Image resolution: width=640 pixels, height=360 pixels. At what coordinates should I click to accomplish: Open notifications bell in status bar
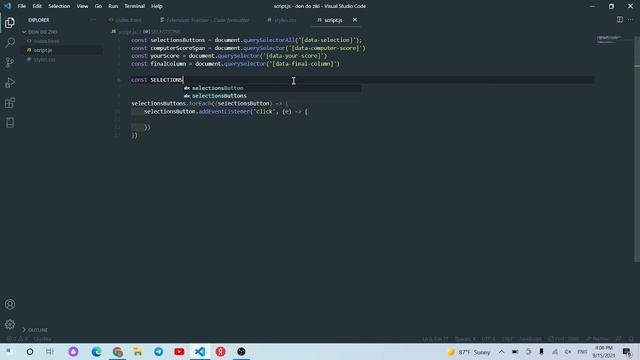click(x=631, y=339)
